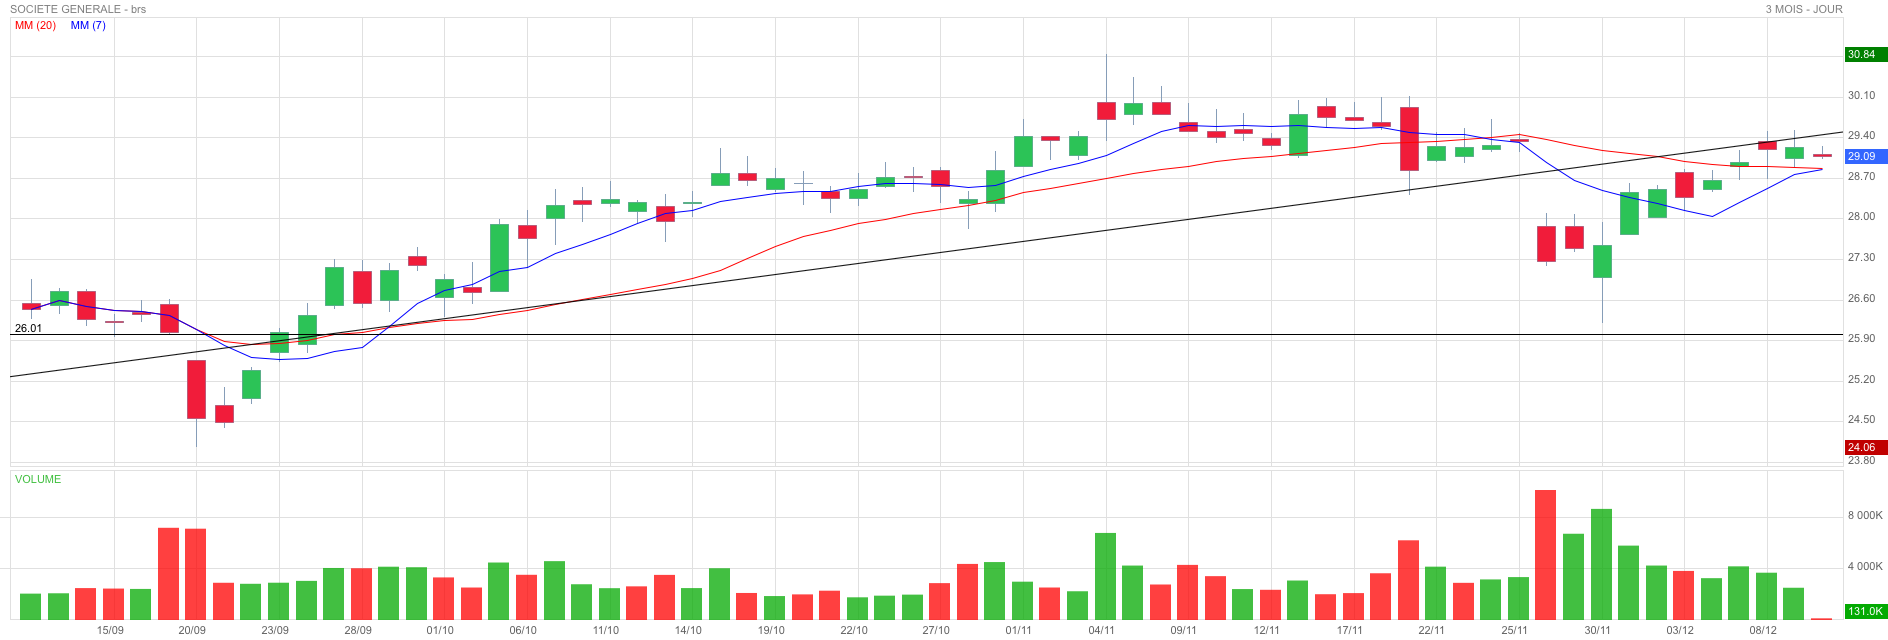Click the 19/10 date label
The image size is (1888, 640).
(x=771, y=630)
